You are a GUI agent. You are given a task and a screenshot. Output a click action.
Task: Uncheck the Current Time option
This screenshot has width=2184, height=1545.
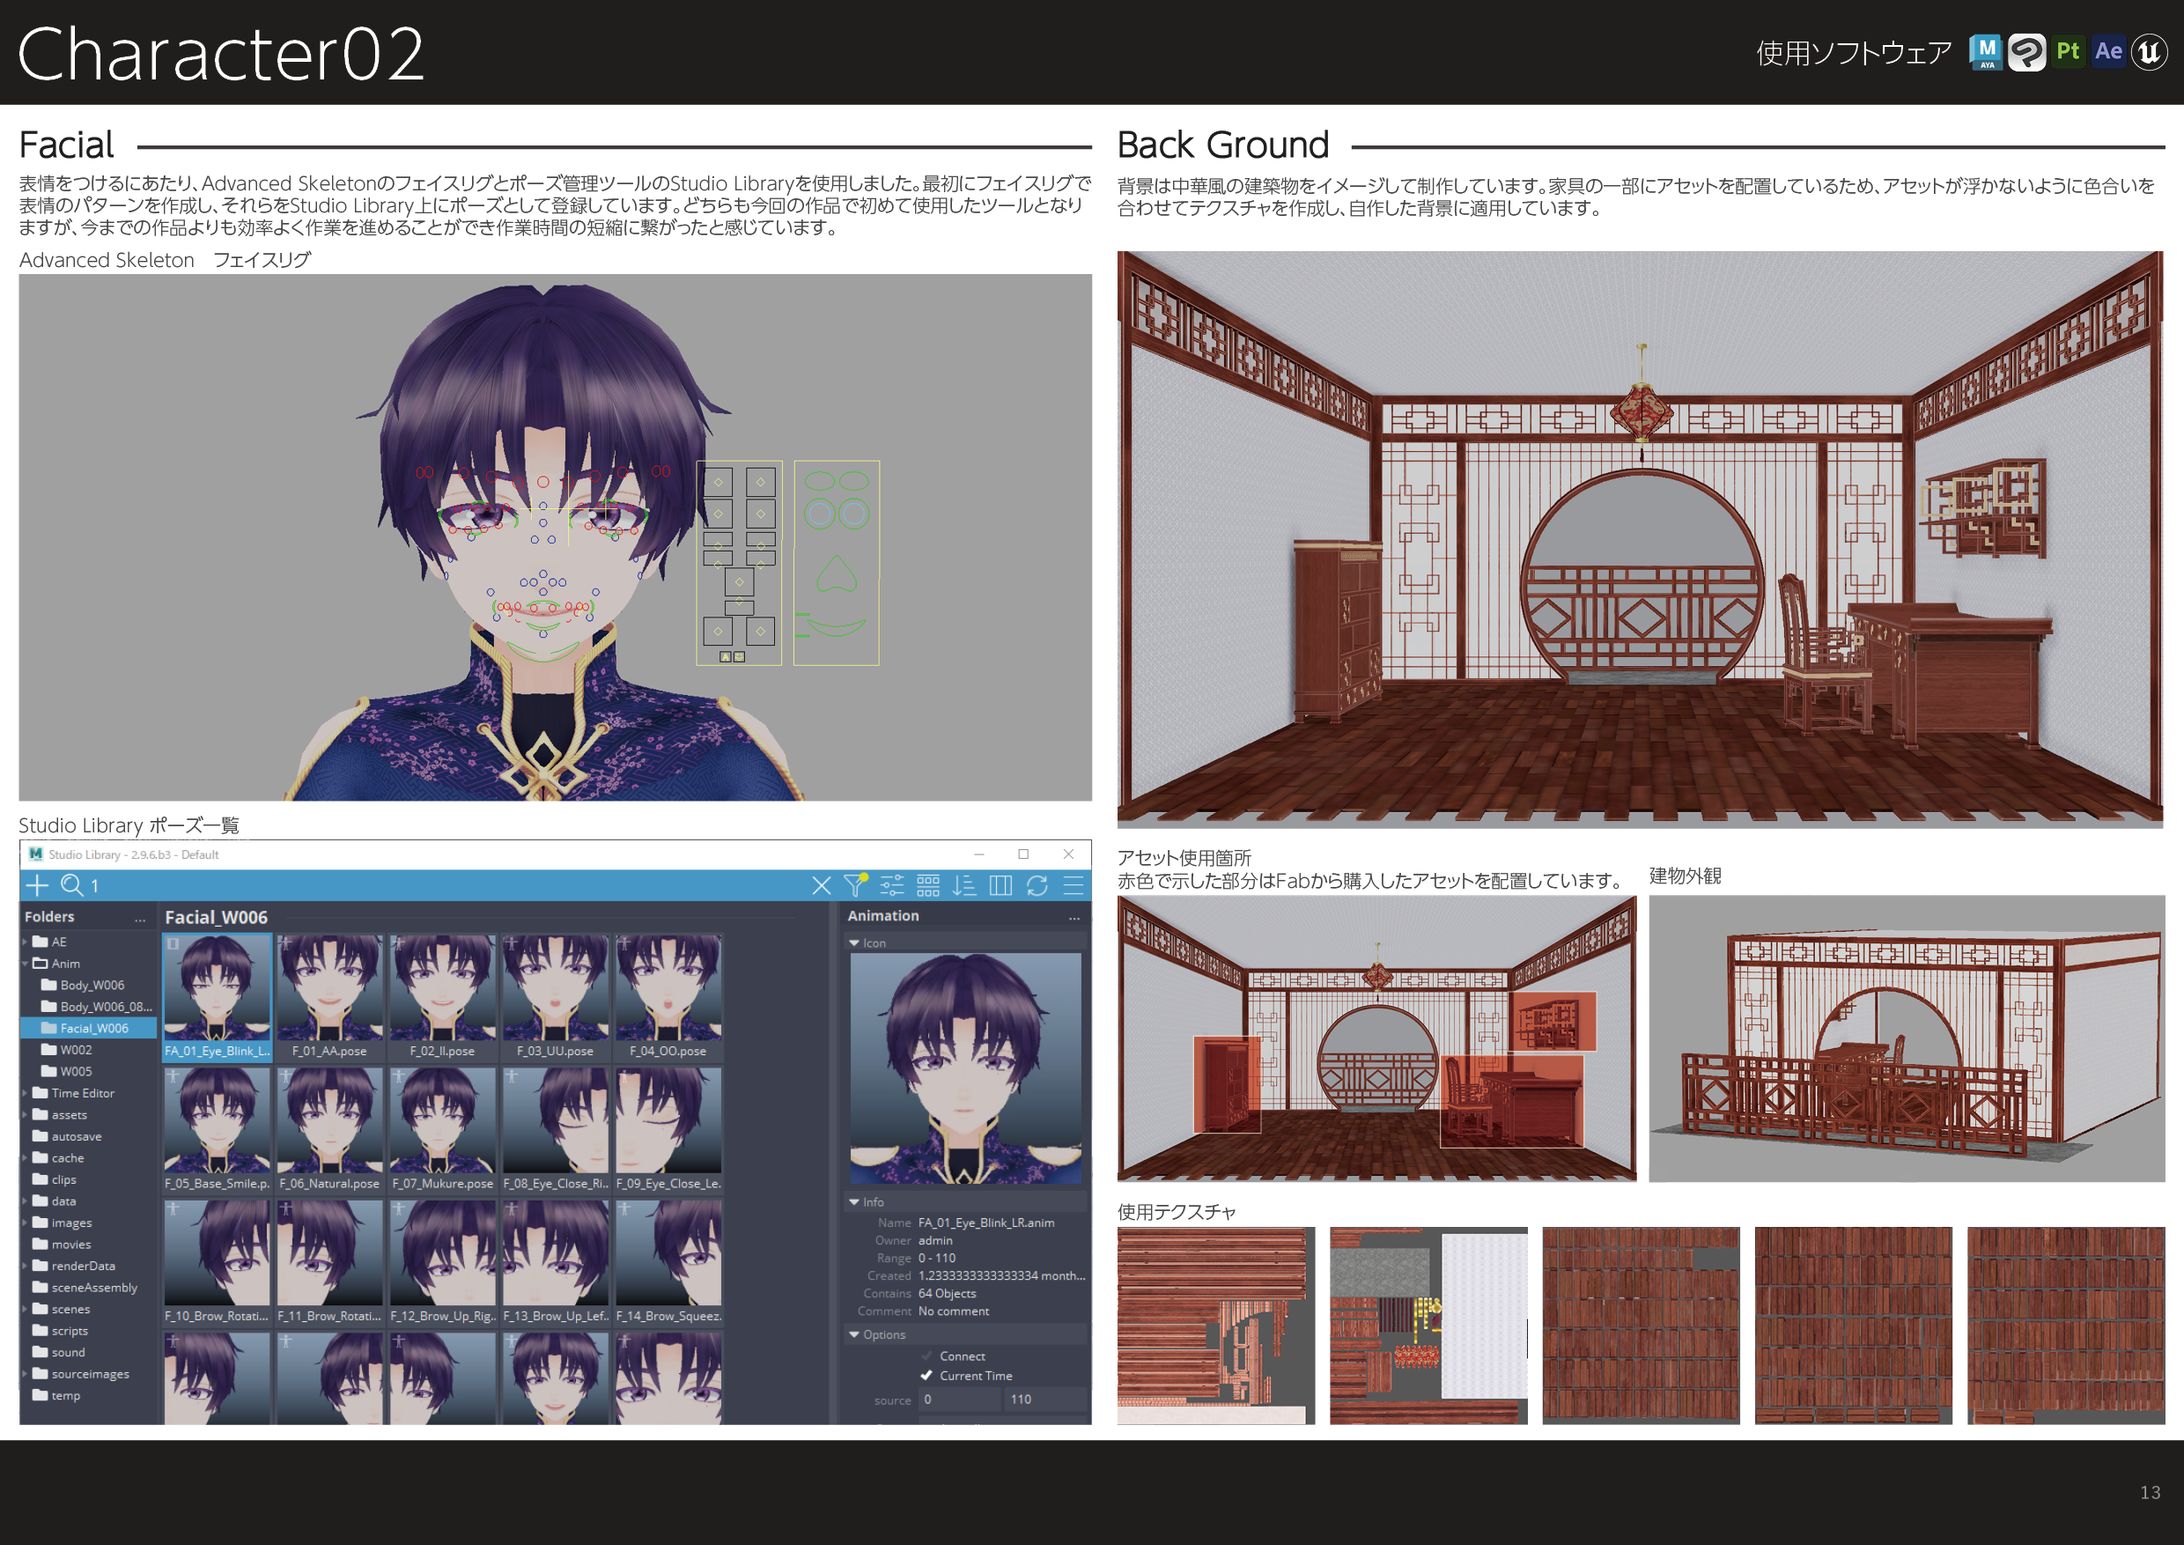click(x=927, y=1376)
